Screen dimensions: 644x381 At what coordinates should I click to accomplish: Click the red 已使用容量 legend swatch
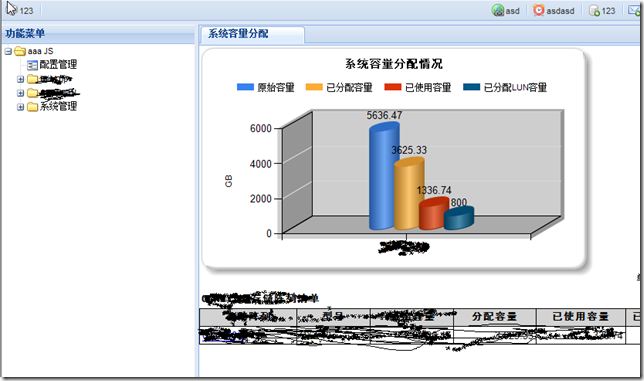pos(393,87)
